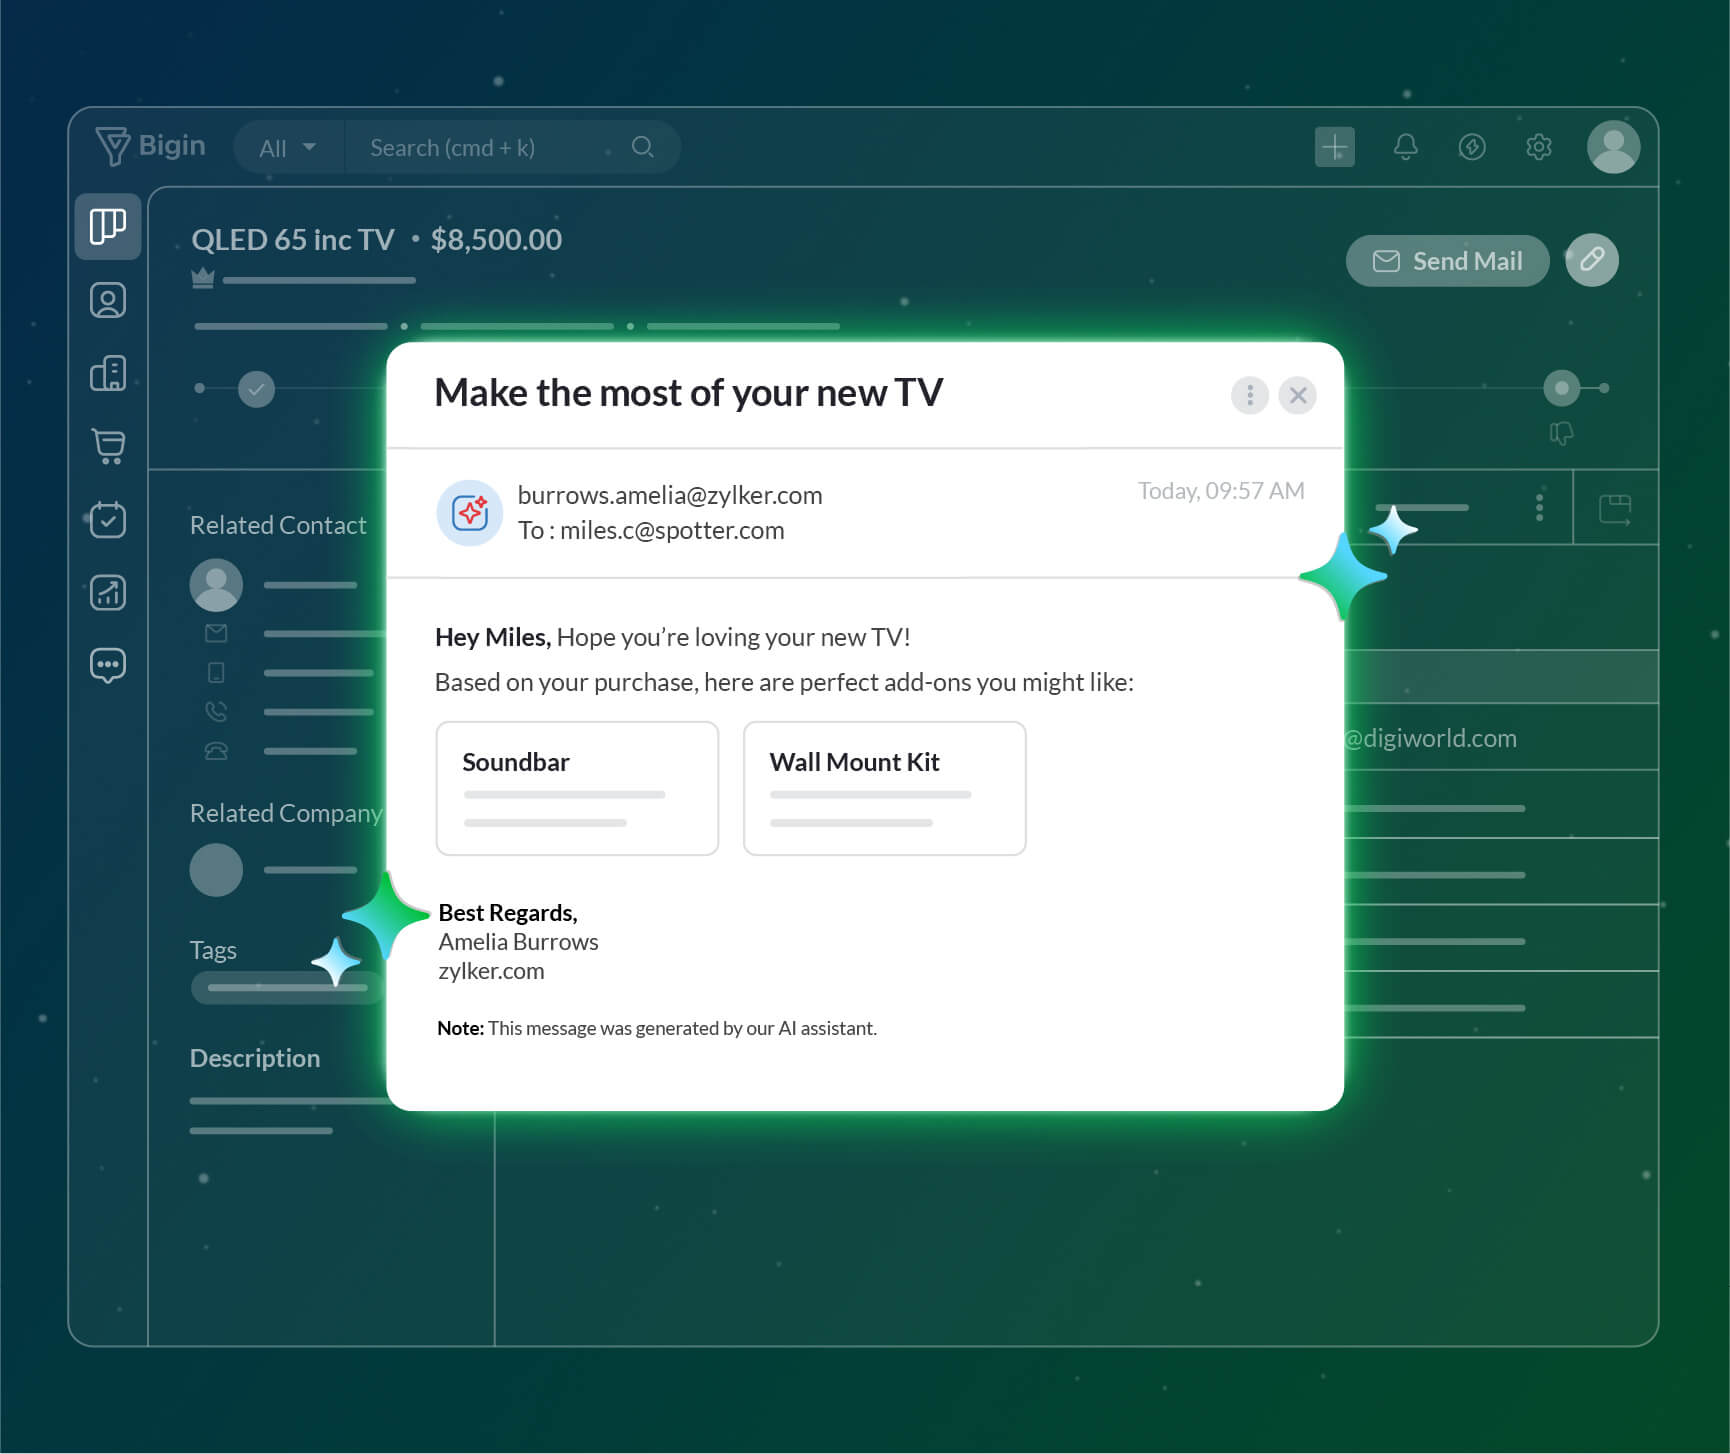Screen dimensions: 1730x1454
Task: Select the Soundbar add-on card
Action: tap(577, 788)
